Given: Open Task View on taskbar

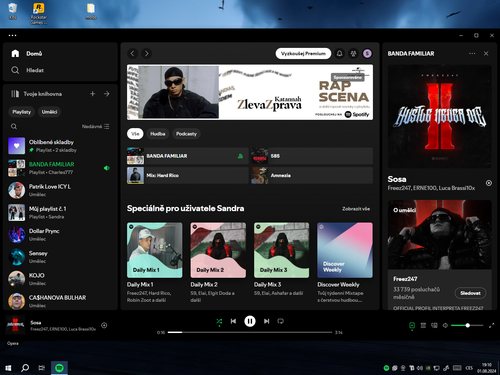Looking at the screenshot, I should 42,368.
